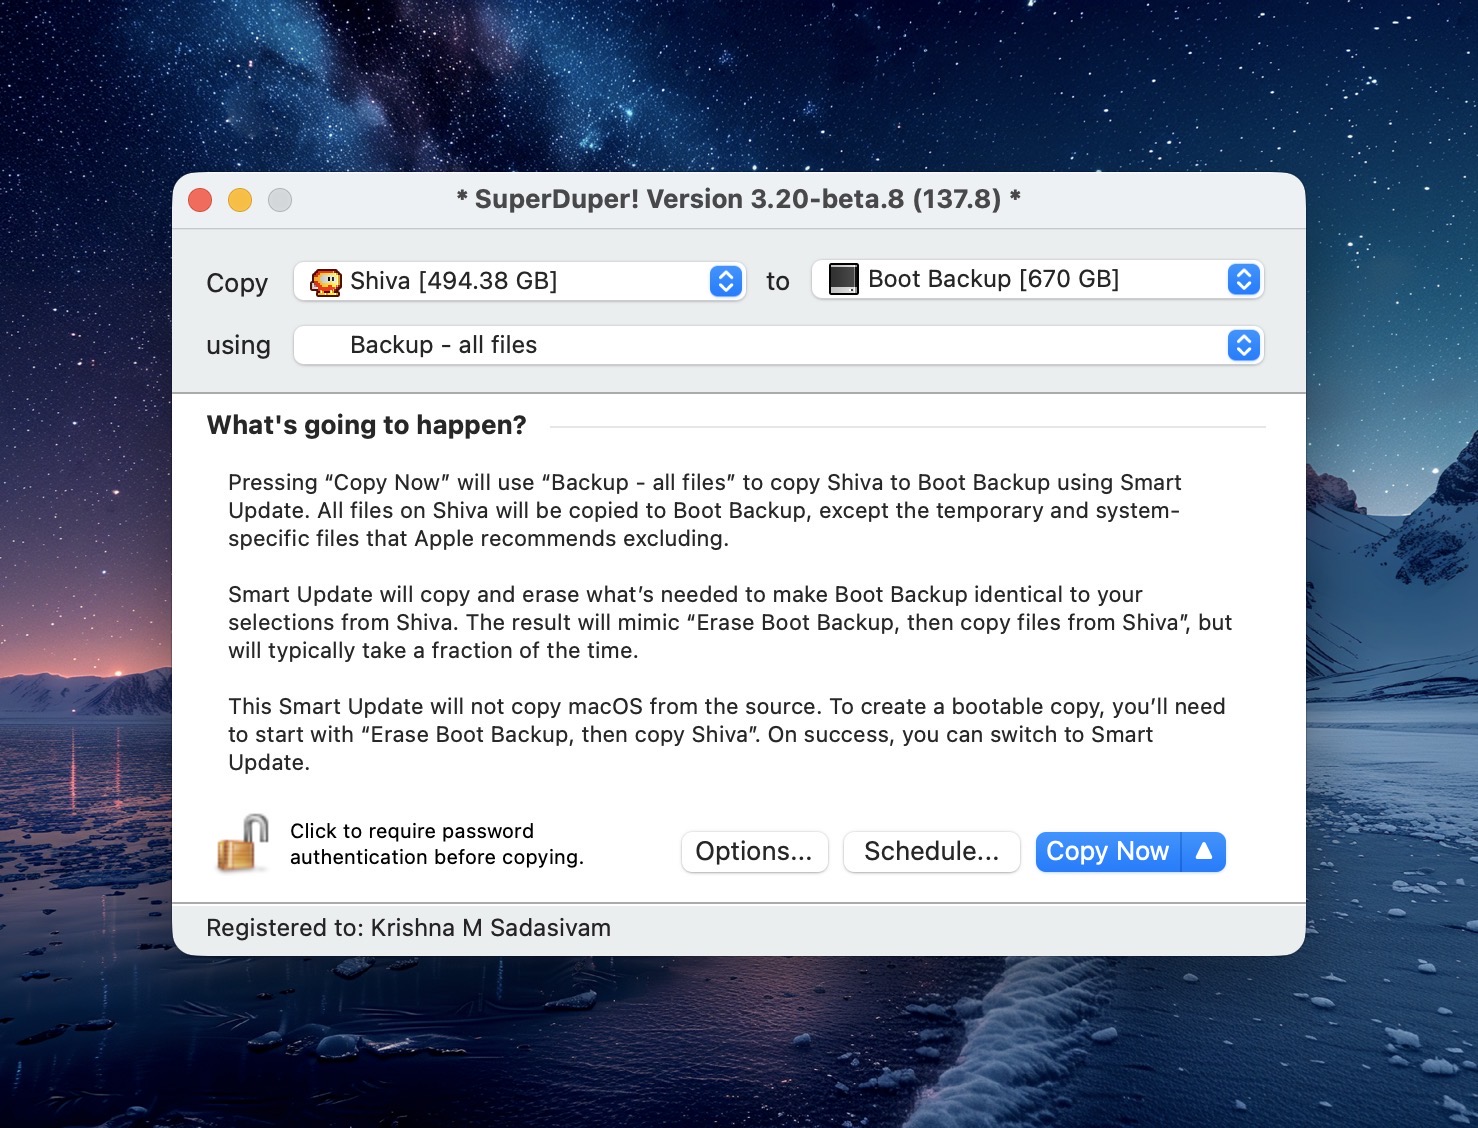Open destination volume popup via its blue chevron

point(1243,280)
